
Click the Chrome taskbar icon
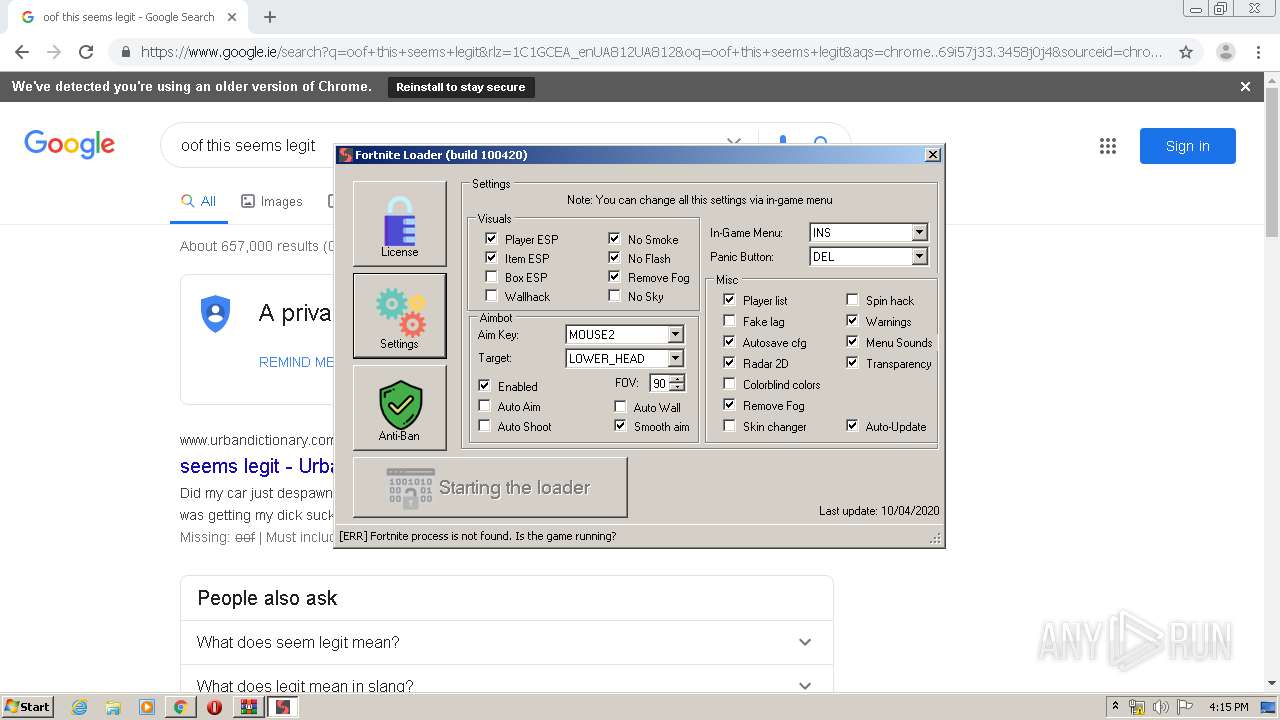pyautogui.click(x=180, y=707)
